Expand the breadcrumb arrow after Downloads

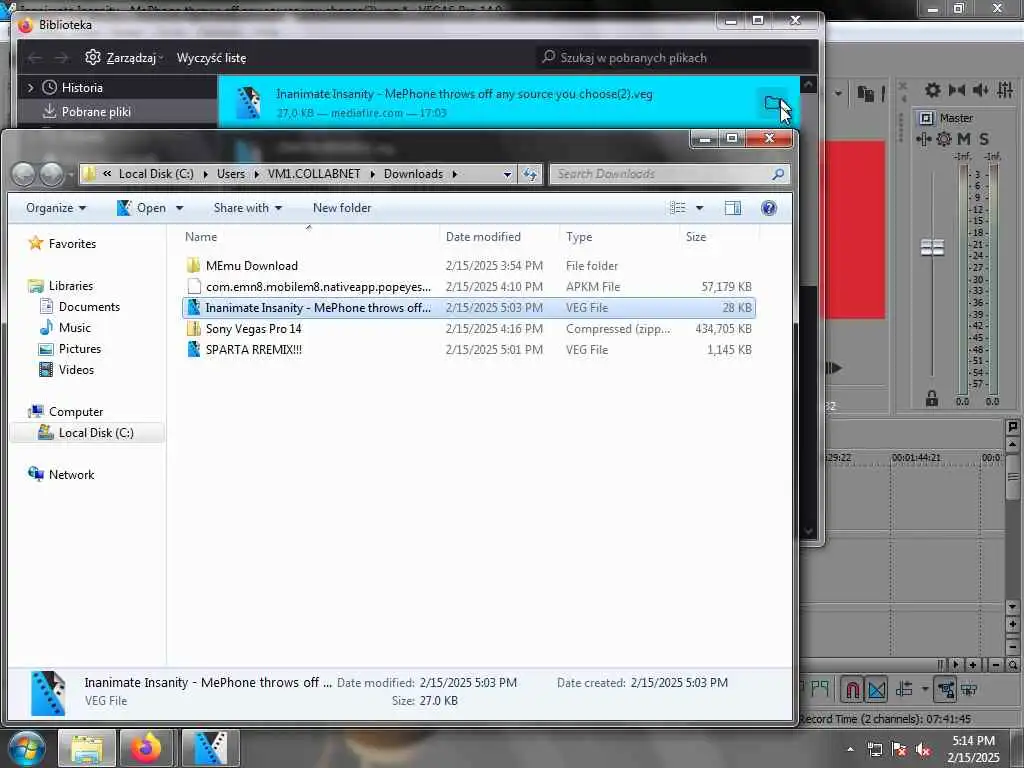coord(455,174)
